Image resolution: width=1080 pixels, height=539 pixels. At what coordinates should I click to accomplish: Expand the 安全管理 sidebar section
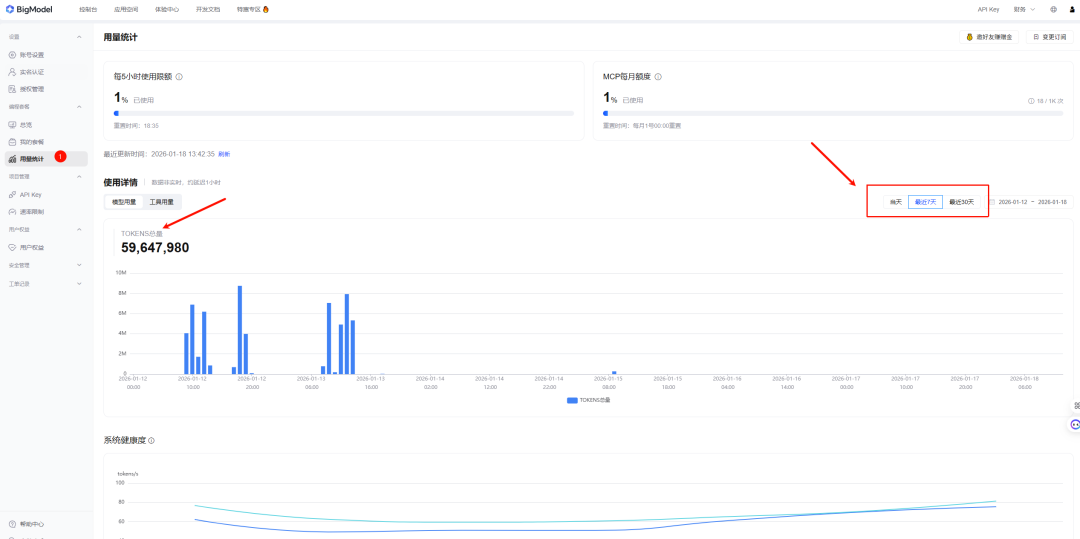(79, 265)
